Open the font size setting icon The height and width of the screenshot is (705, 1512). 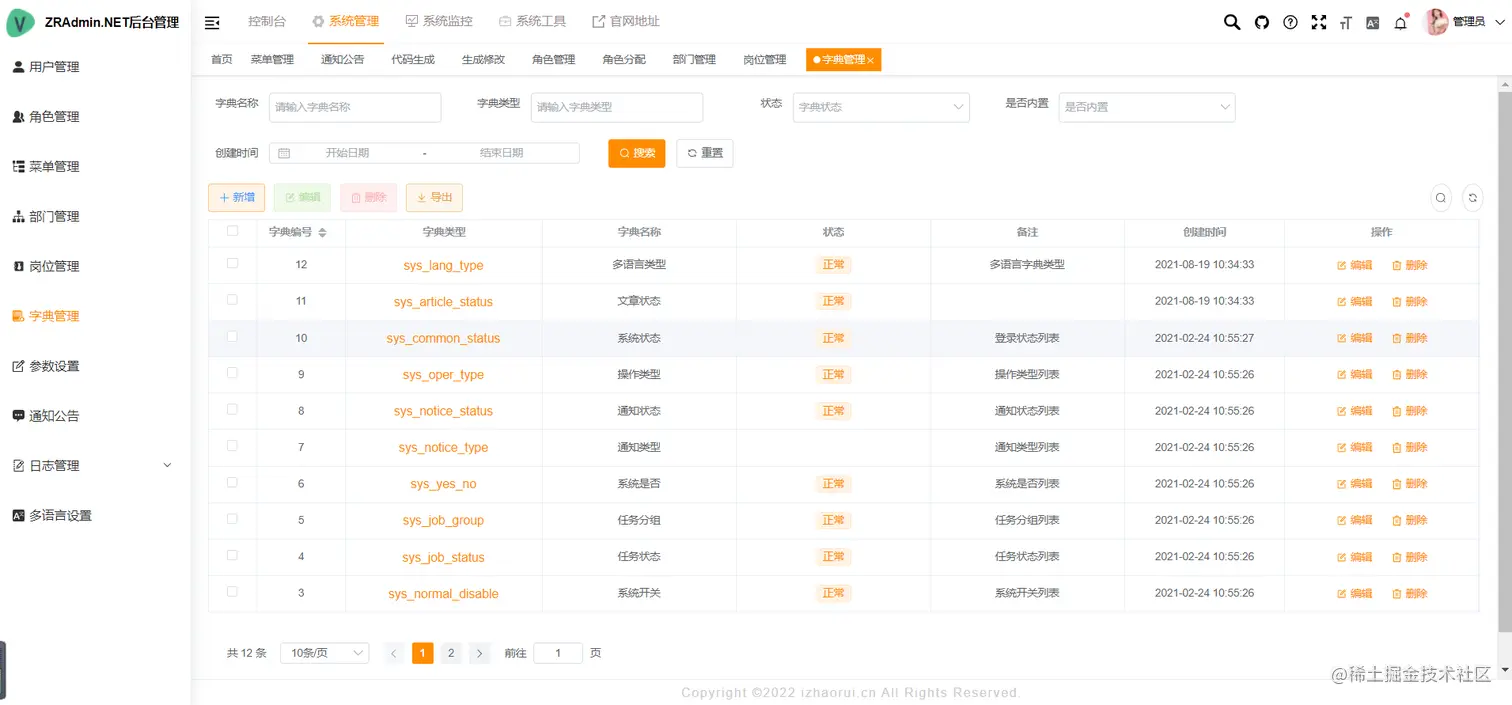1346,22
